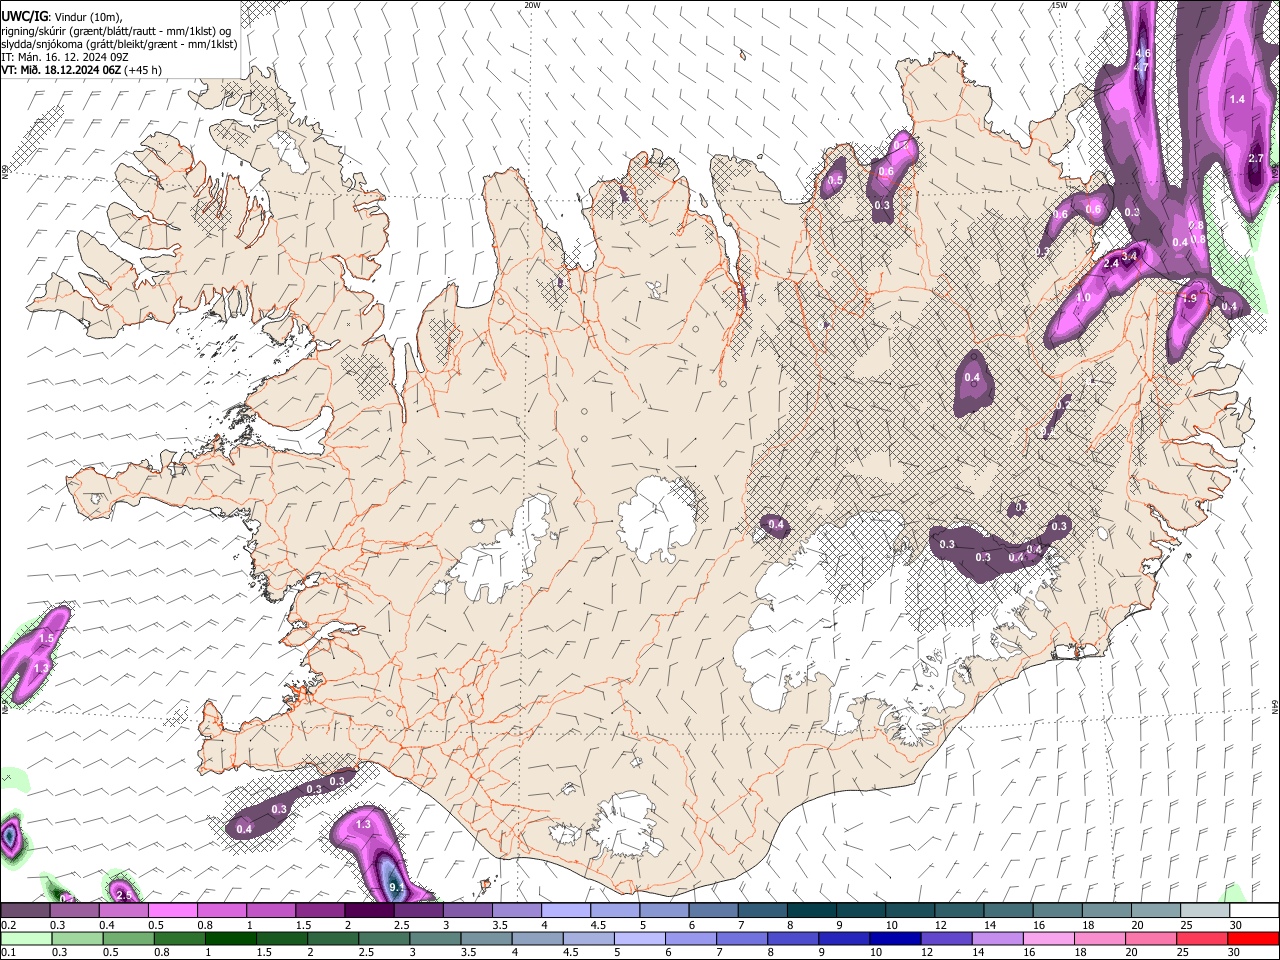
Task: Click the 0.2 tick label on the legend
Action: pos(8,925)
